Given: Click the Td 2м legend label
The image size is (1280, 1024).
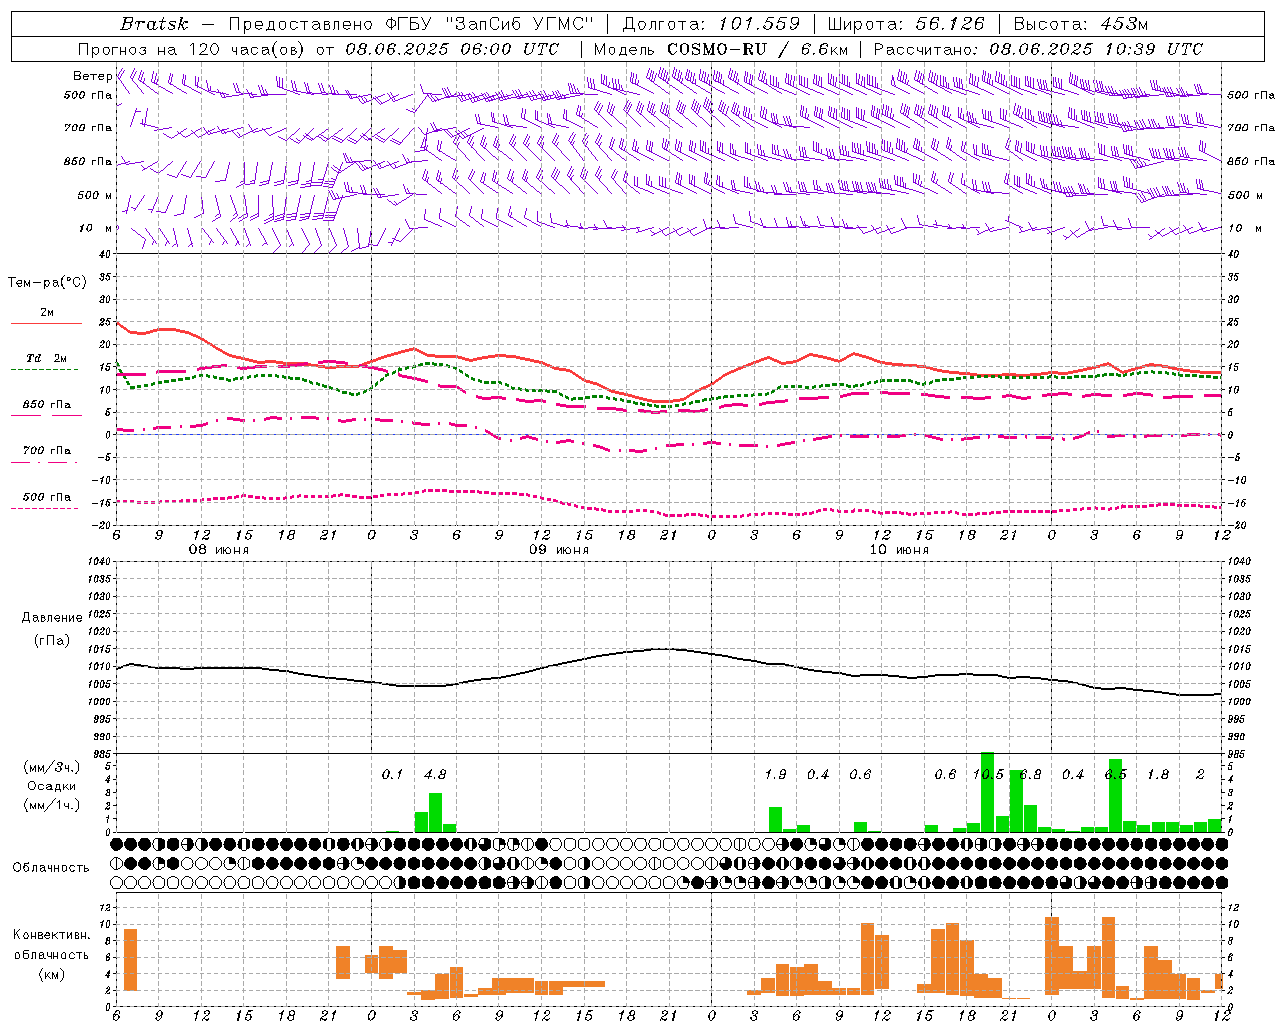Looking at the screenshot, I should click(47, 358).
